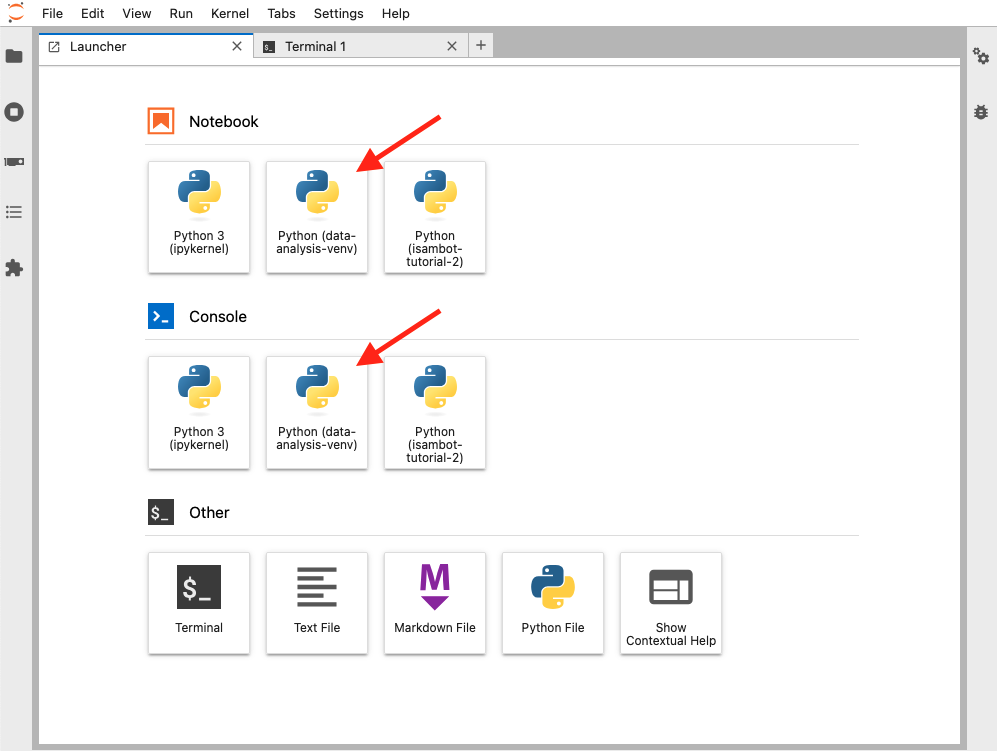
Task: Click Show Contextual Help card
Action: [x=671, y=603]
